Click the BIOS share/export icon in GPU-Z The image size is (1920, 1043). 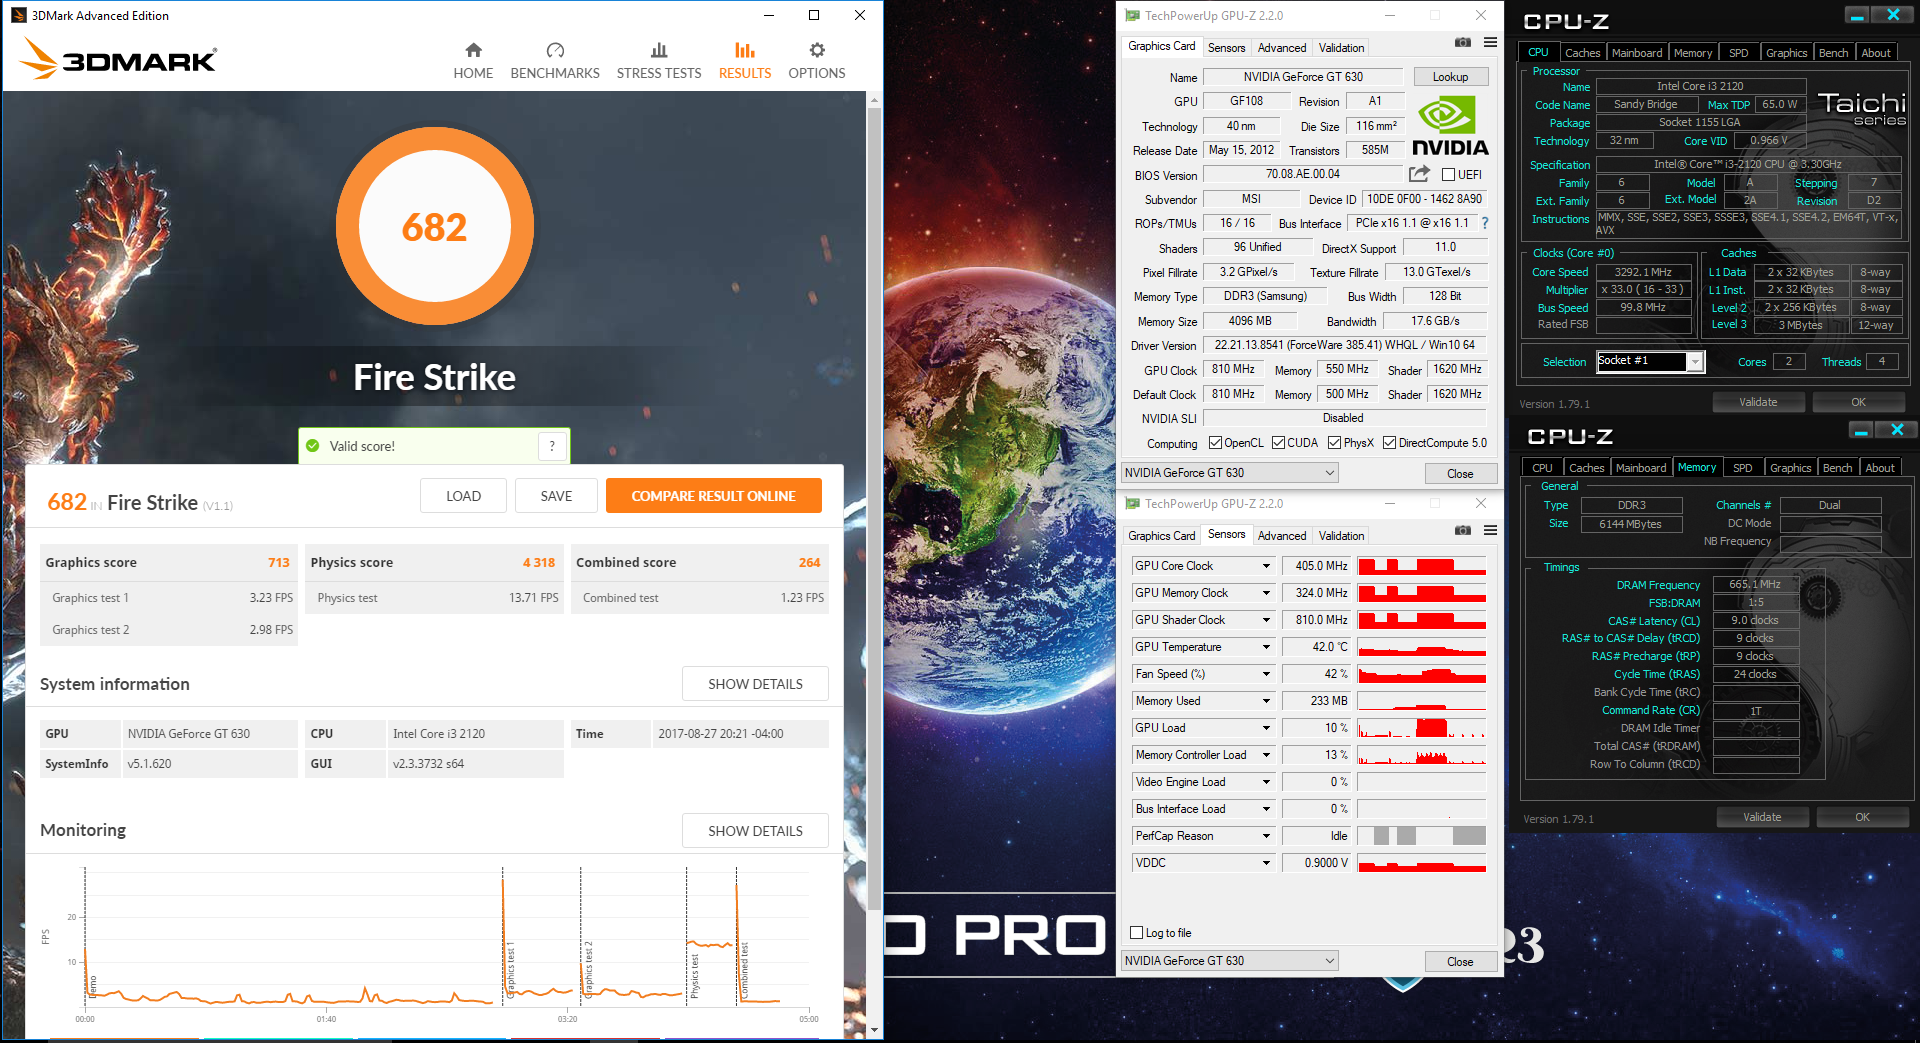pos(1419,174)
